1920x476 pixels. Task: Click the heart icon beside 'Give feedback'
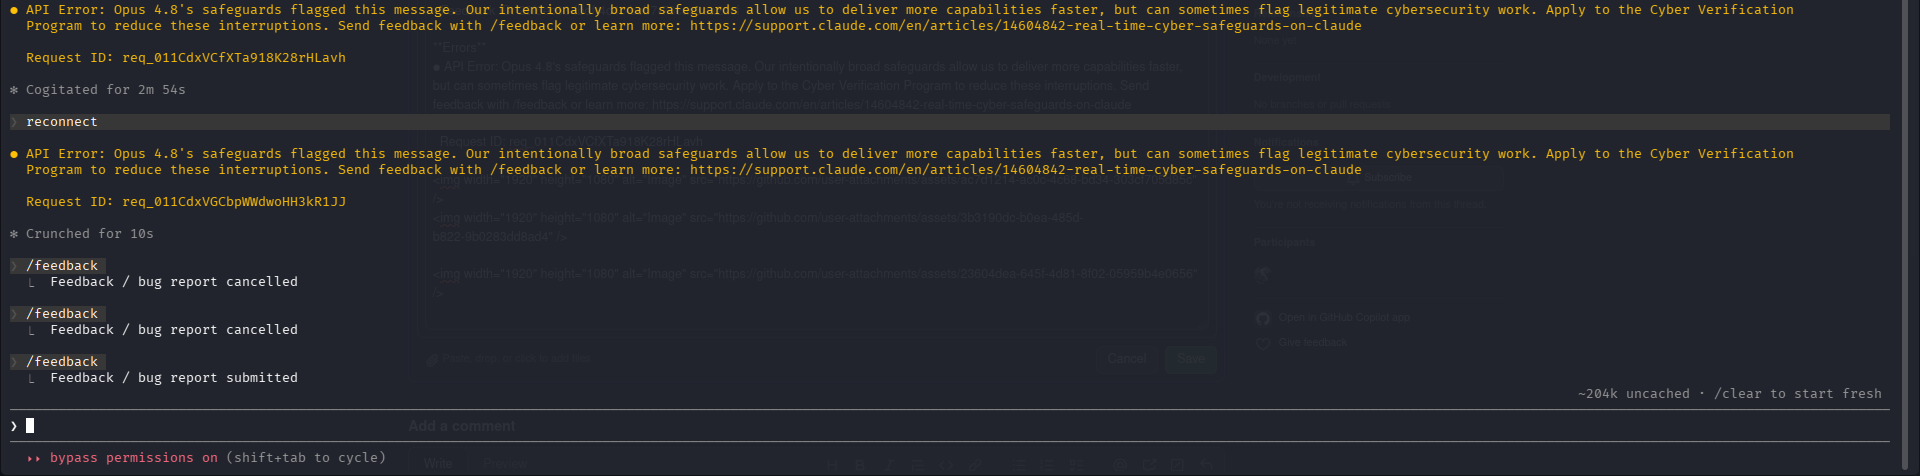[x=1263, y=343]
